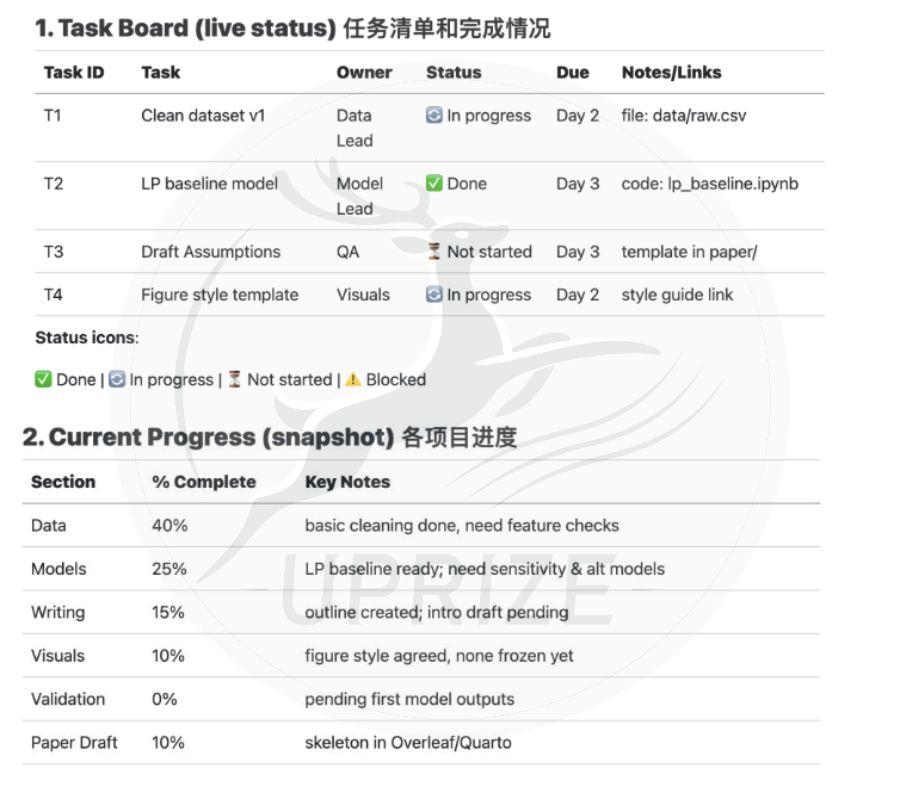Click the Blocked warning icon in the legend

tap(354, 380)
